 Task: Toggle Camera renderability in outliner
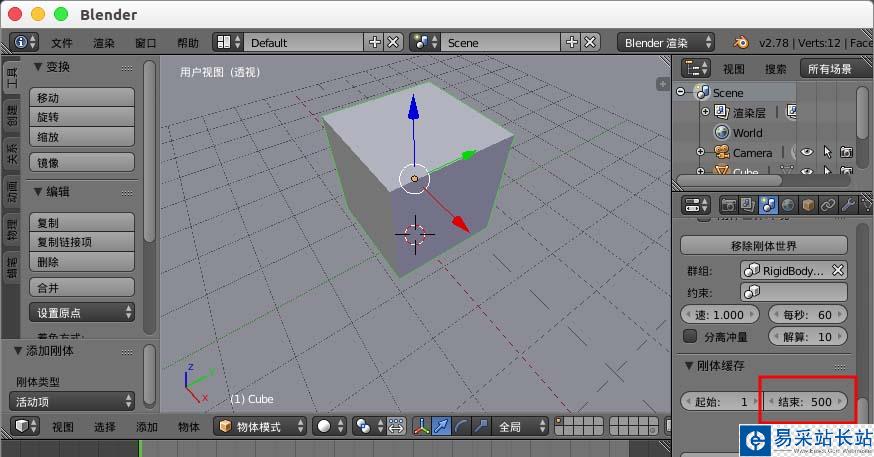coord(846,152)
